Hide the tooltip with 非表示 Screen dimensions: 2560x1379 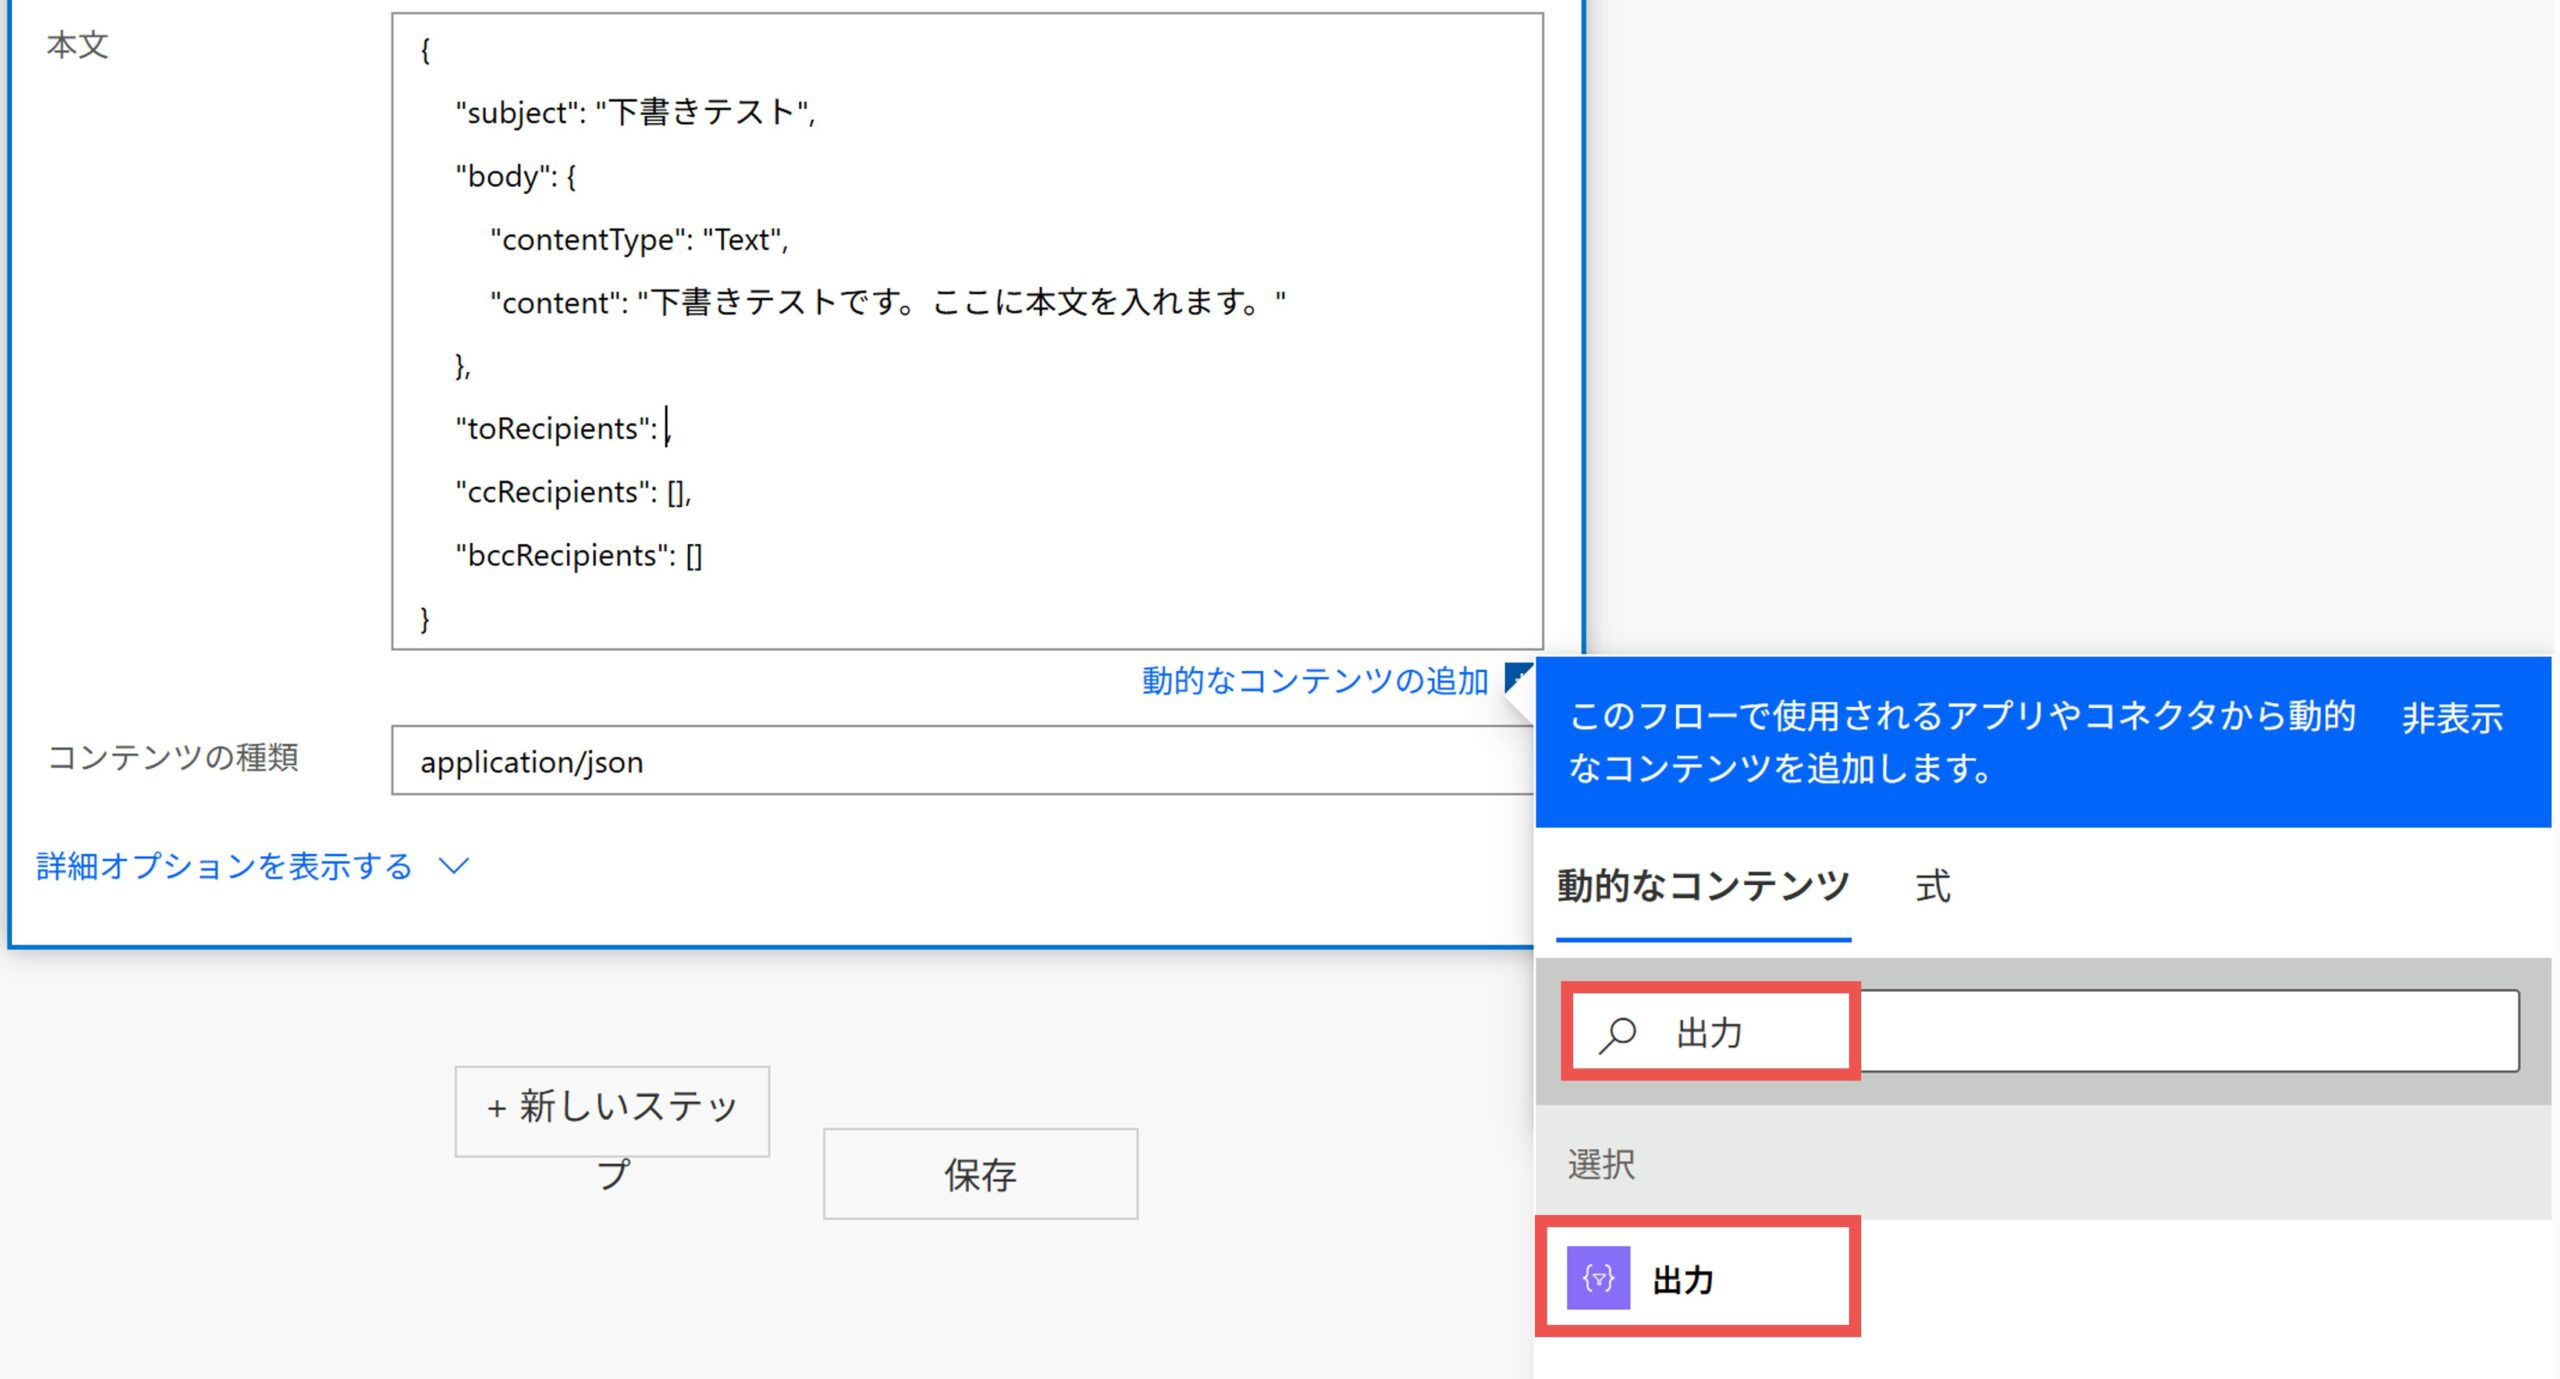click(2452, 718)
